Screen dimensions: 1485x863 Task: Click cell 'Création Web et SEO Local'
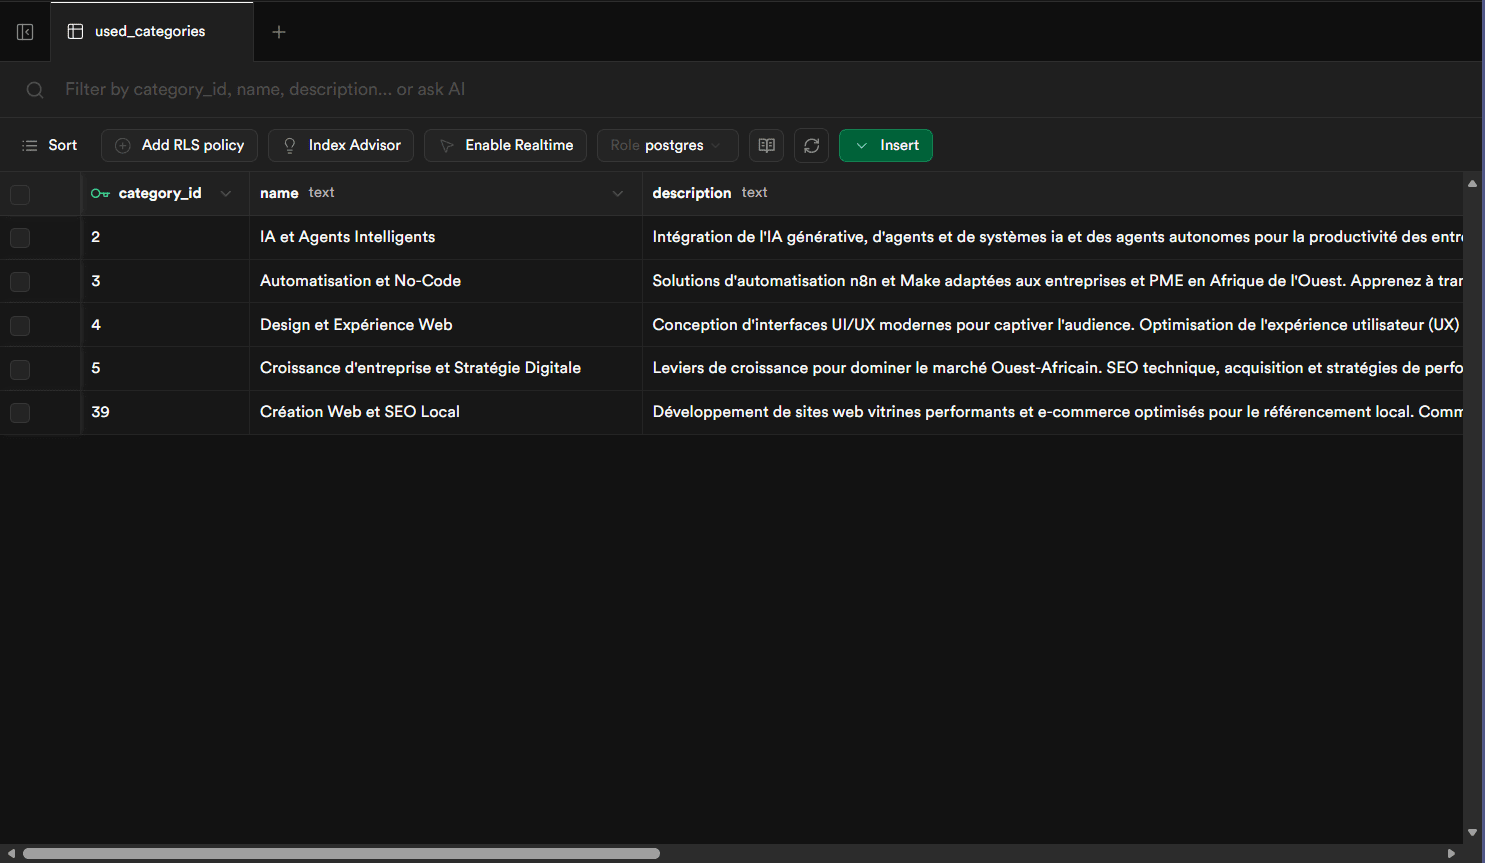(446, 412)
